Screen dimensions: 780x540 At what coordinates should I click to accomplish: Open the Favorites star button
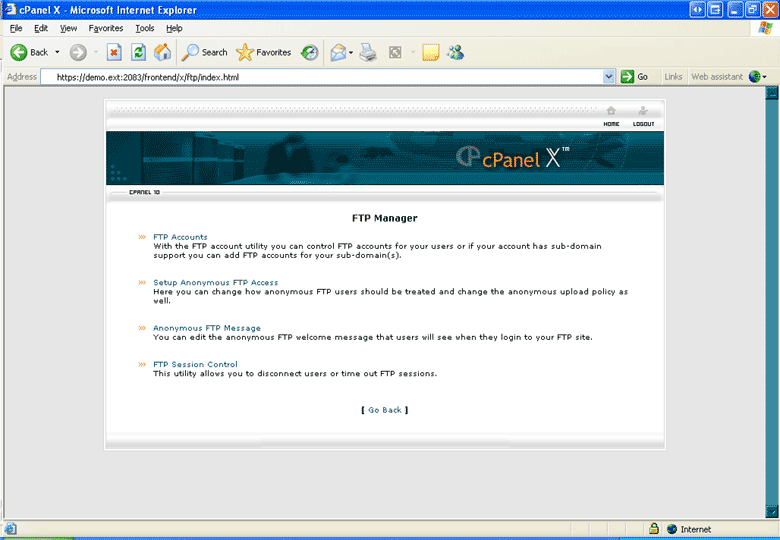pyautogui.click(x=264, y=52)
